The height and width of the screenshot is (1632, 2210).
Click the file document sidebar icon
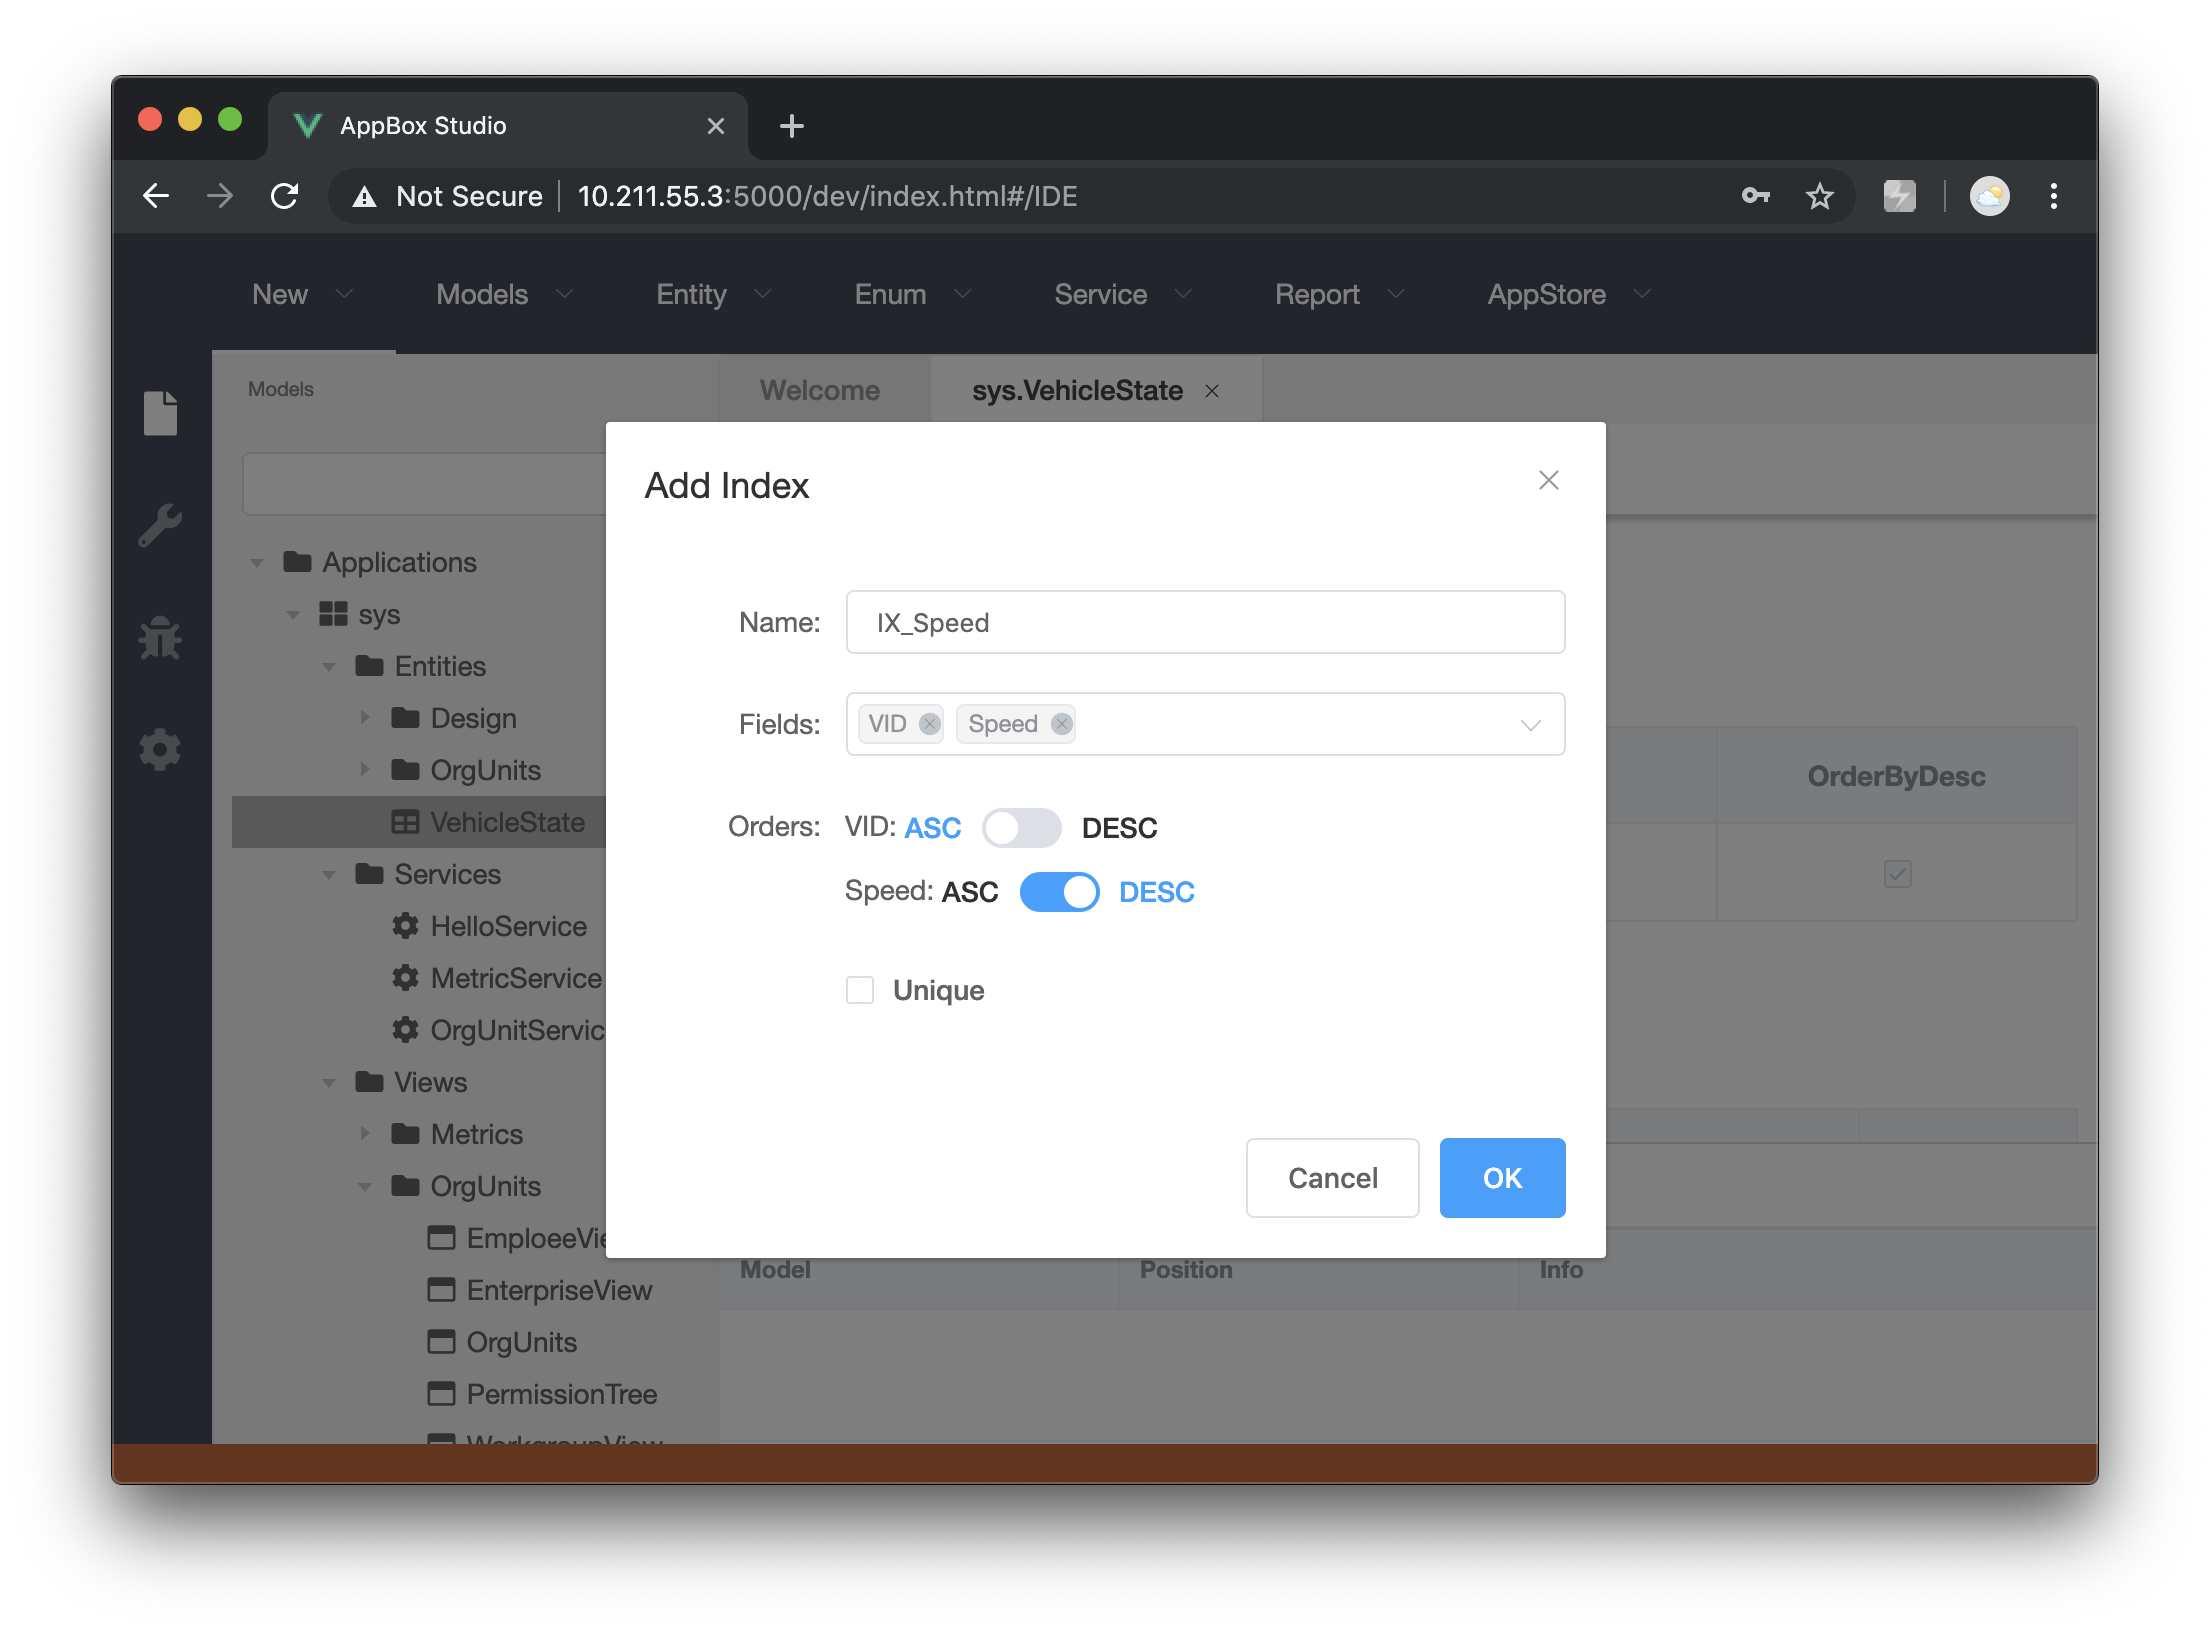click(x=160, y=413)
